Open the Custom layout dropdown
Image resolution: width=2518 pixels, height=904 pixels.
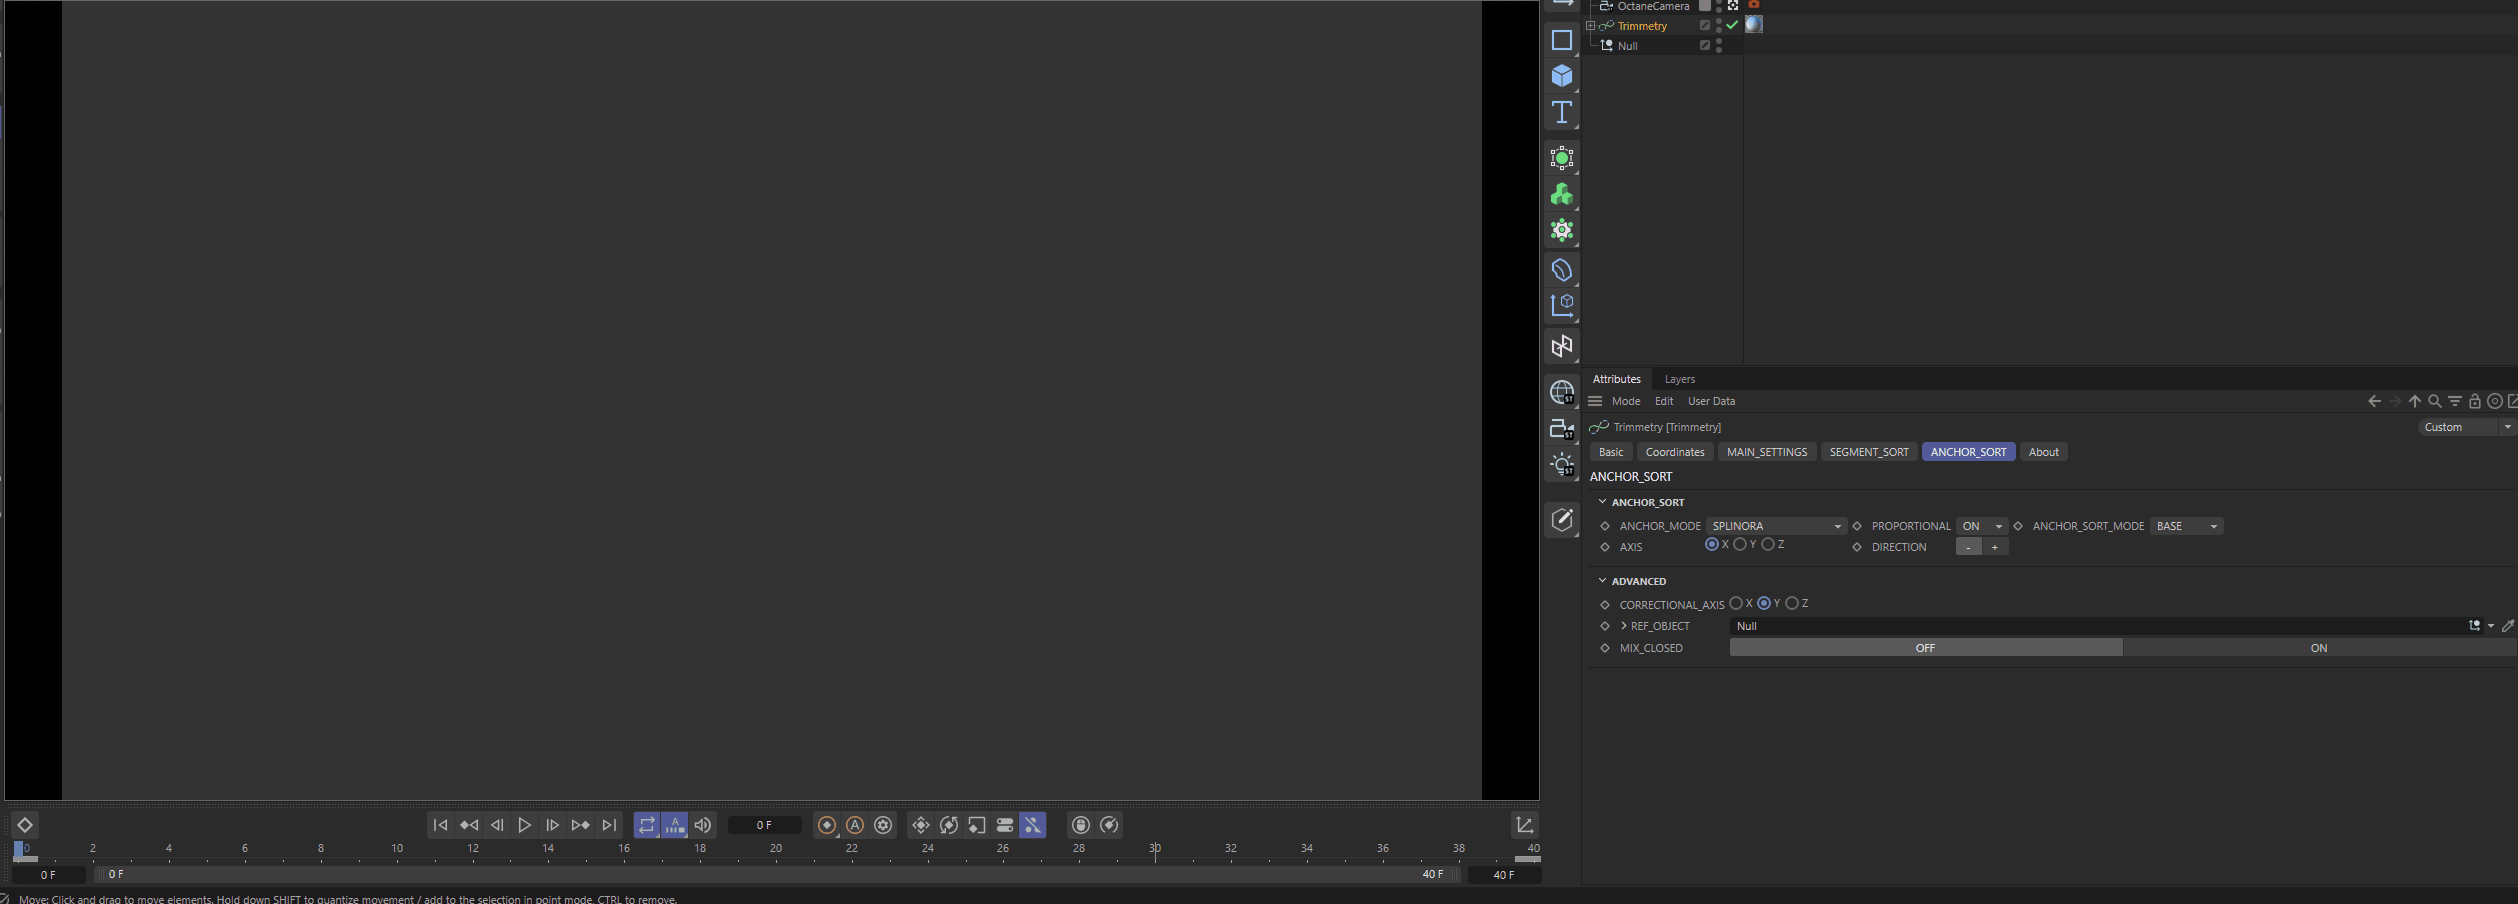2465,427
